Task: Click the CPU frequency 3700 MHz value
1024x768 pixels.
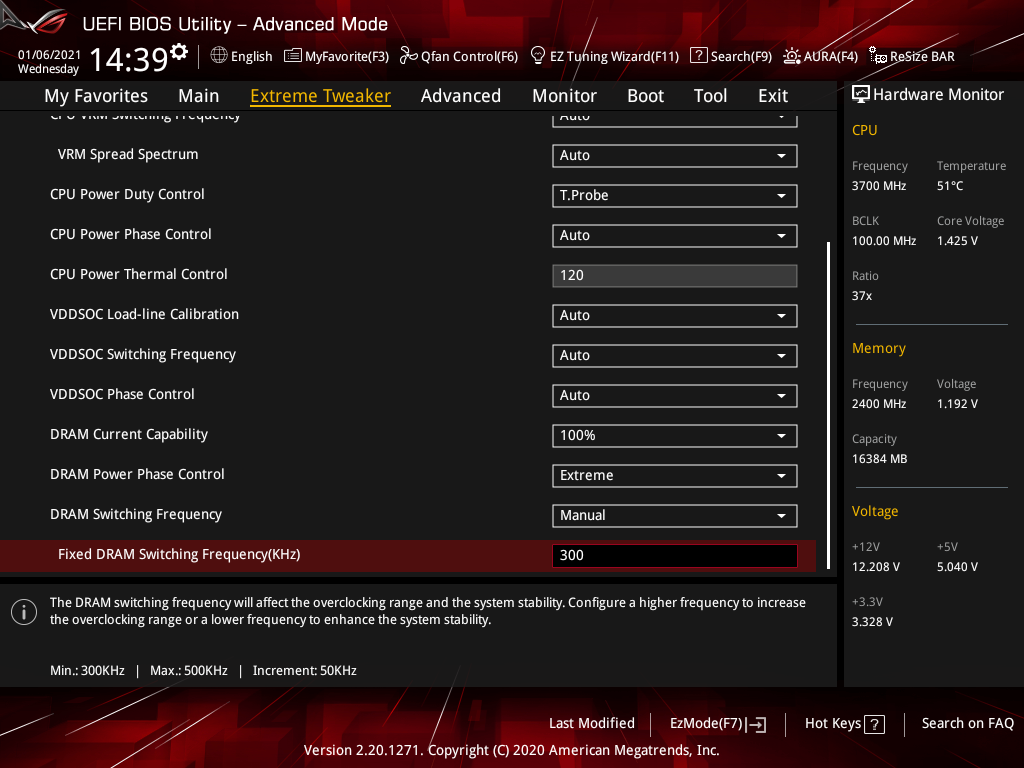Action: coord(879,185)
